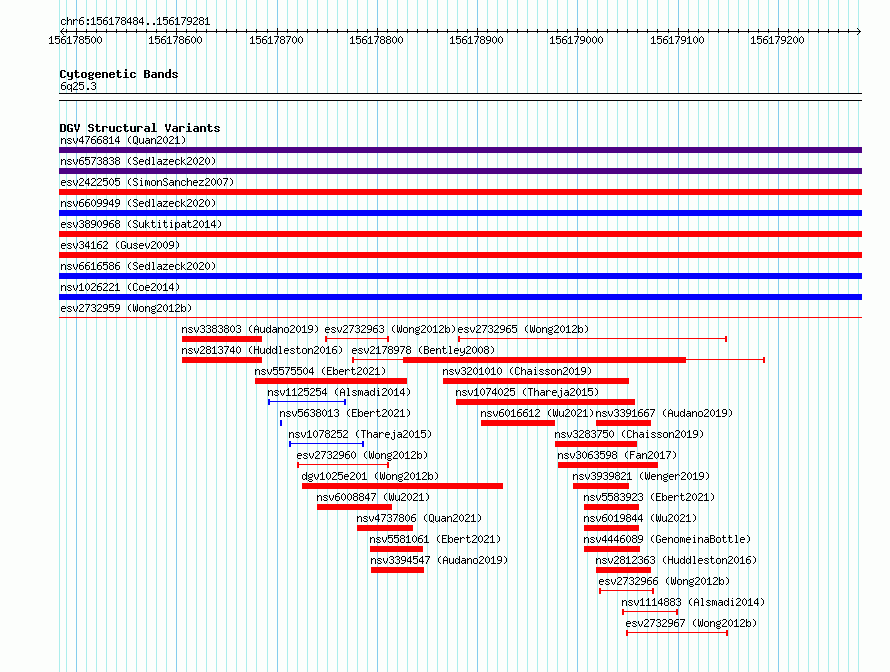Click ruler position 156179200

click(x=777, y=40)
